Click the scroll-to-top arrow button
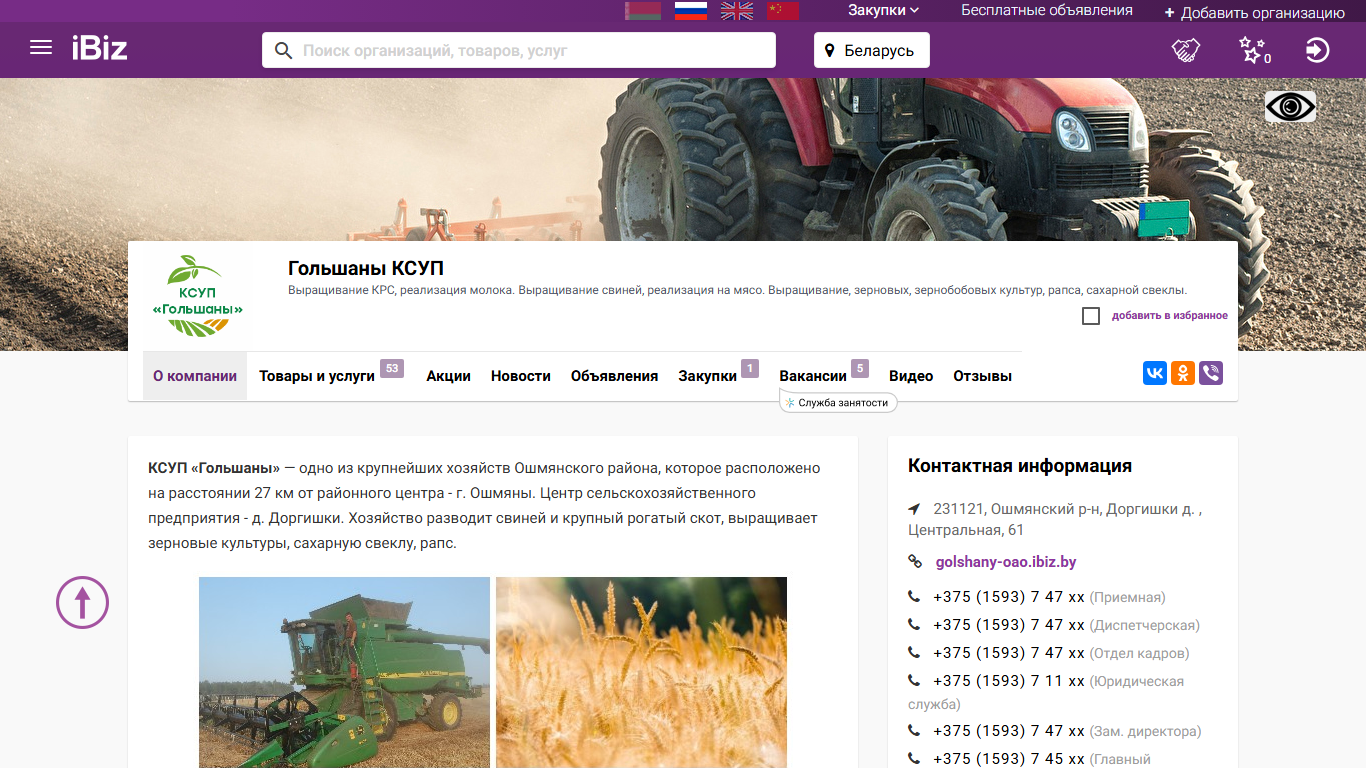Image resolution: width=1366 pixels, height=768 pixels. point(82,602)
